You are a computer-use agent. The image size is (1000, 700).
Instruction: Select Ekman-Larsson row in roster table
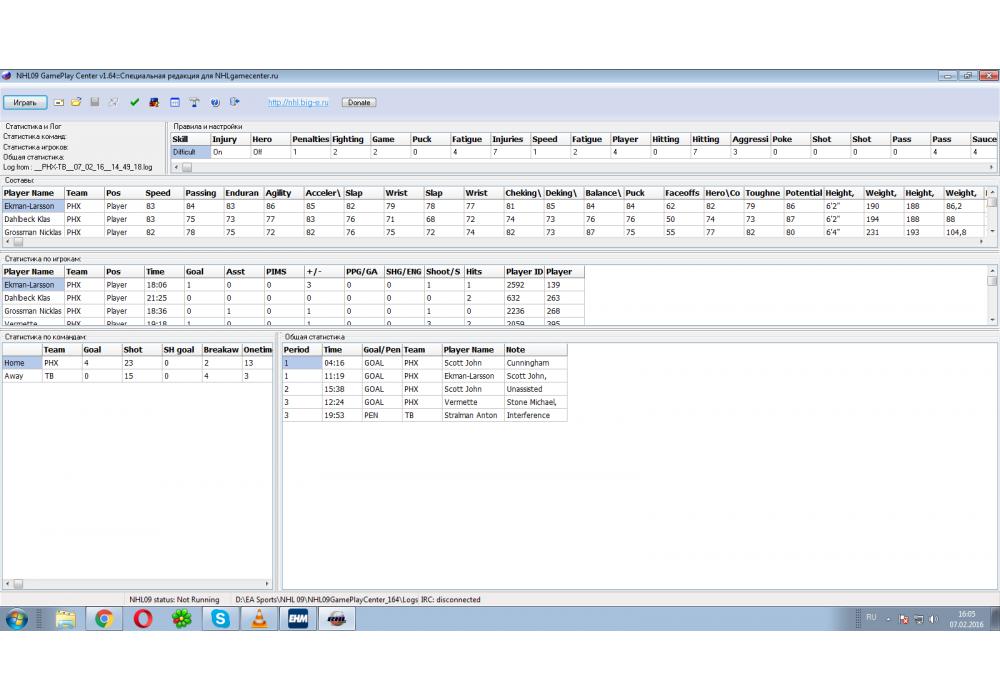pyautogui.click(x=30, y=206)
